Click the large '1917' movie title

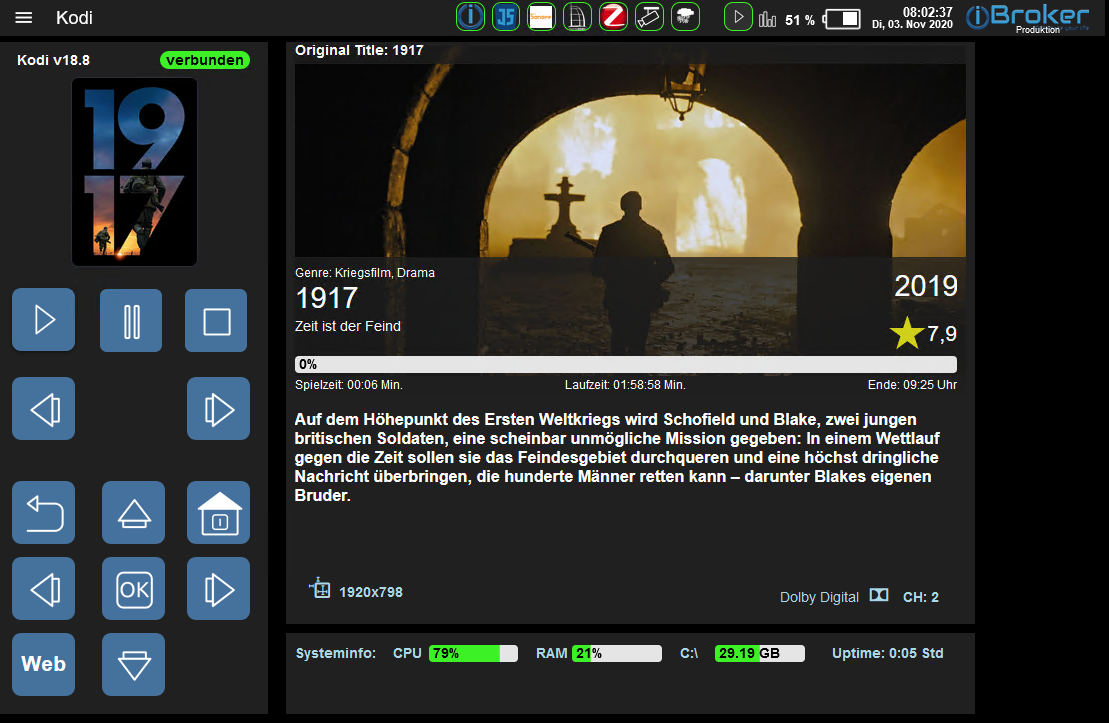[x=327, y=298]
